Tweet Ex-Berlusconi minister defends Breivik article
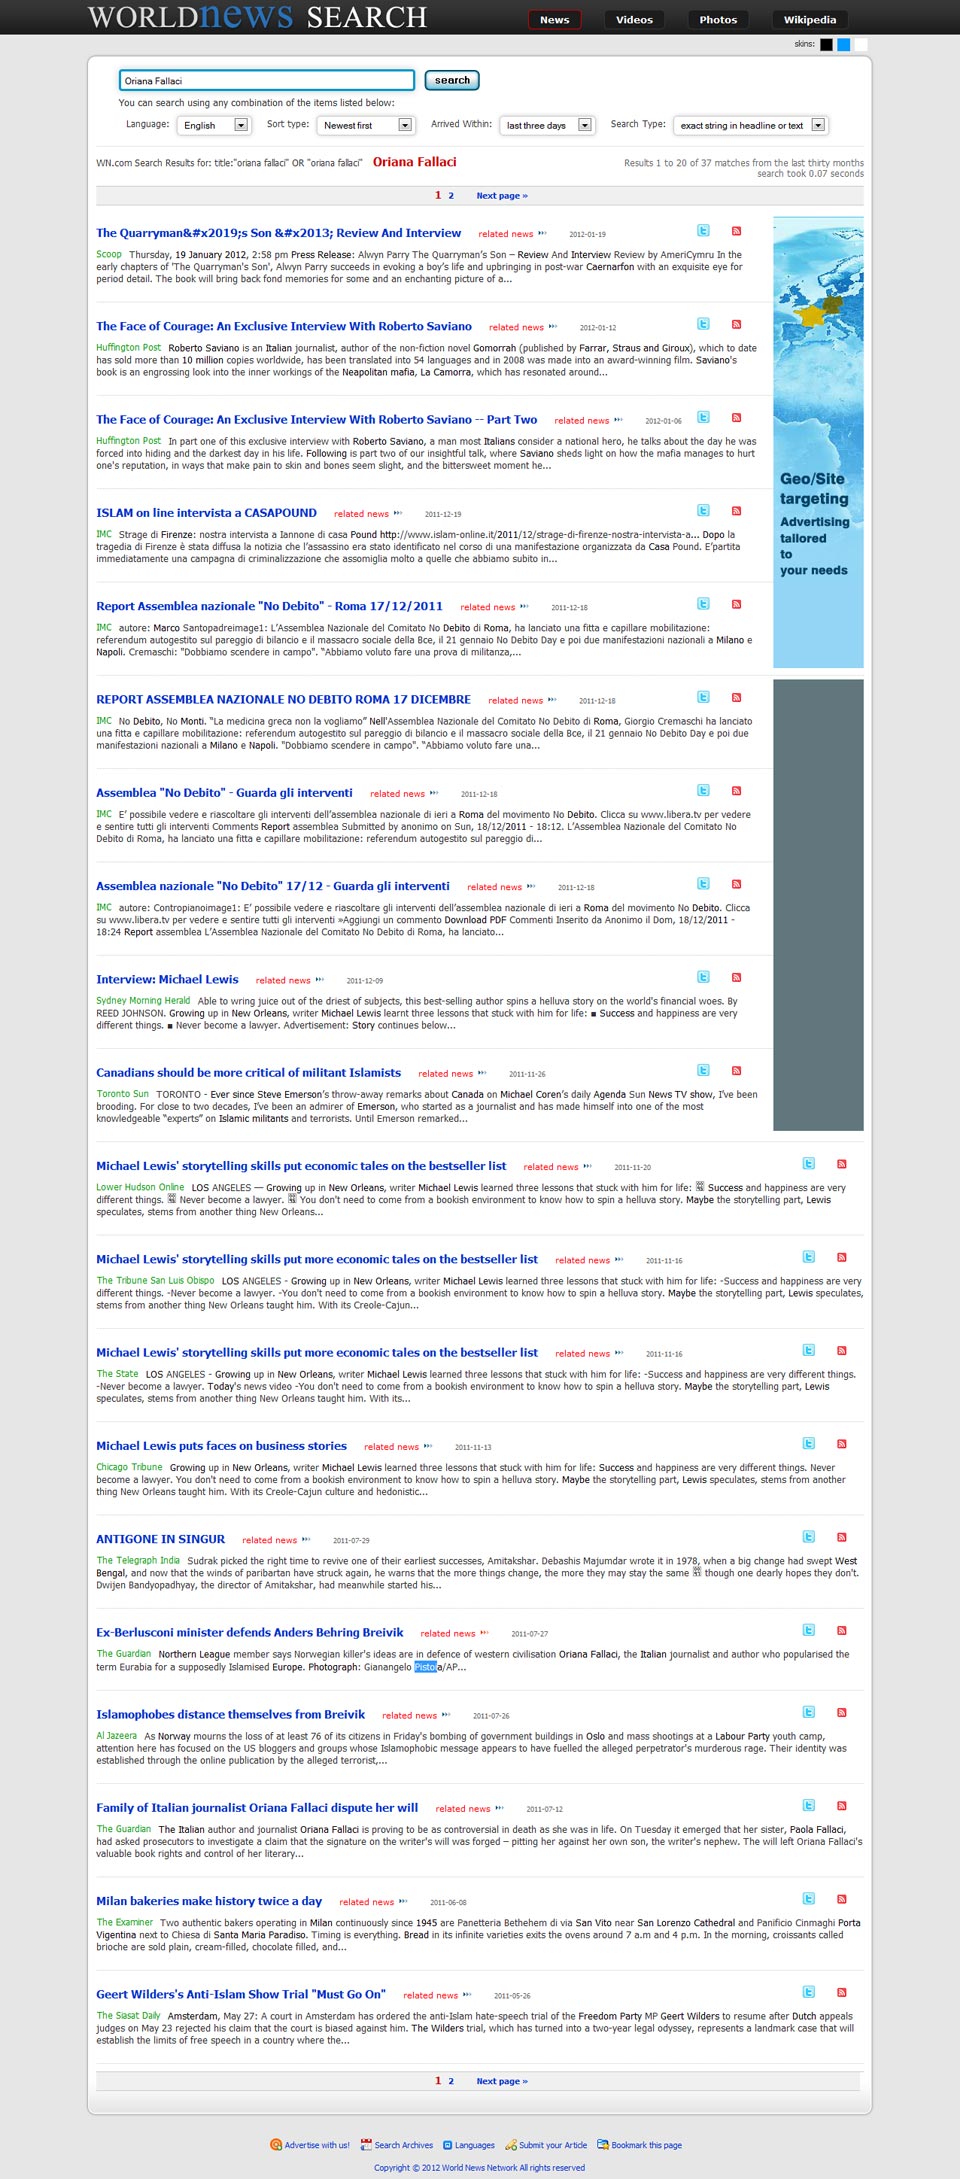960x2179 pixels. coord(809,1630)
